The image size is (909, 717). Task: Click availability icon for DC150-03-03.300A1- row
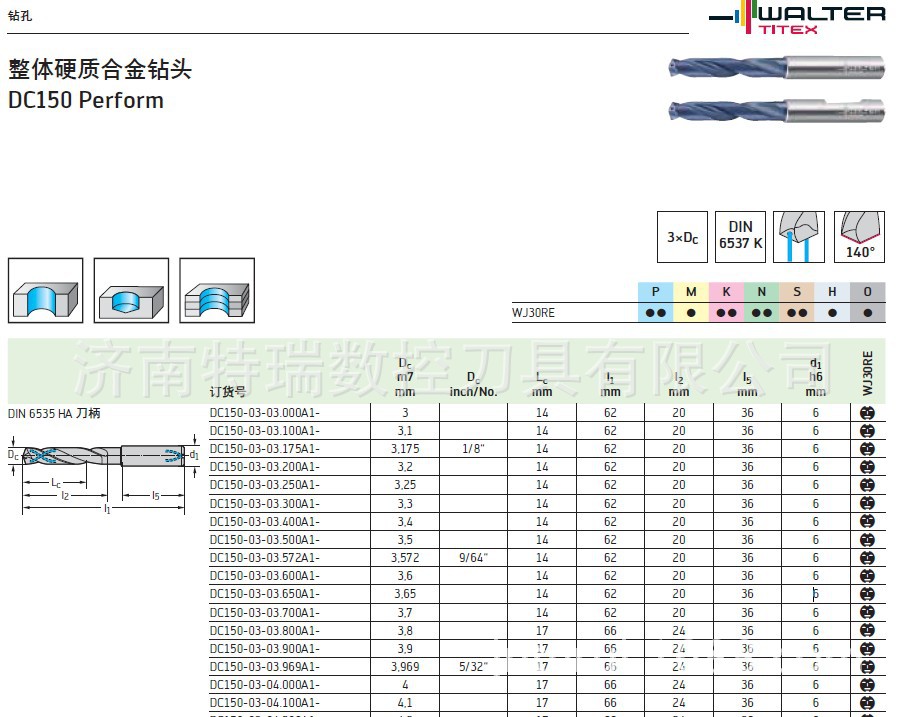click(x=867, y=503)
